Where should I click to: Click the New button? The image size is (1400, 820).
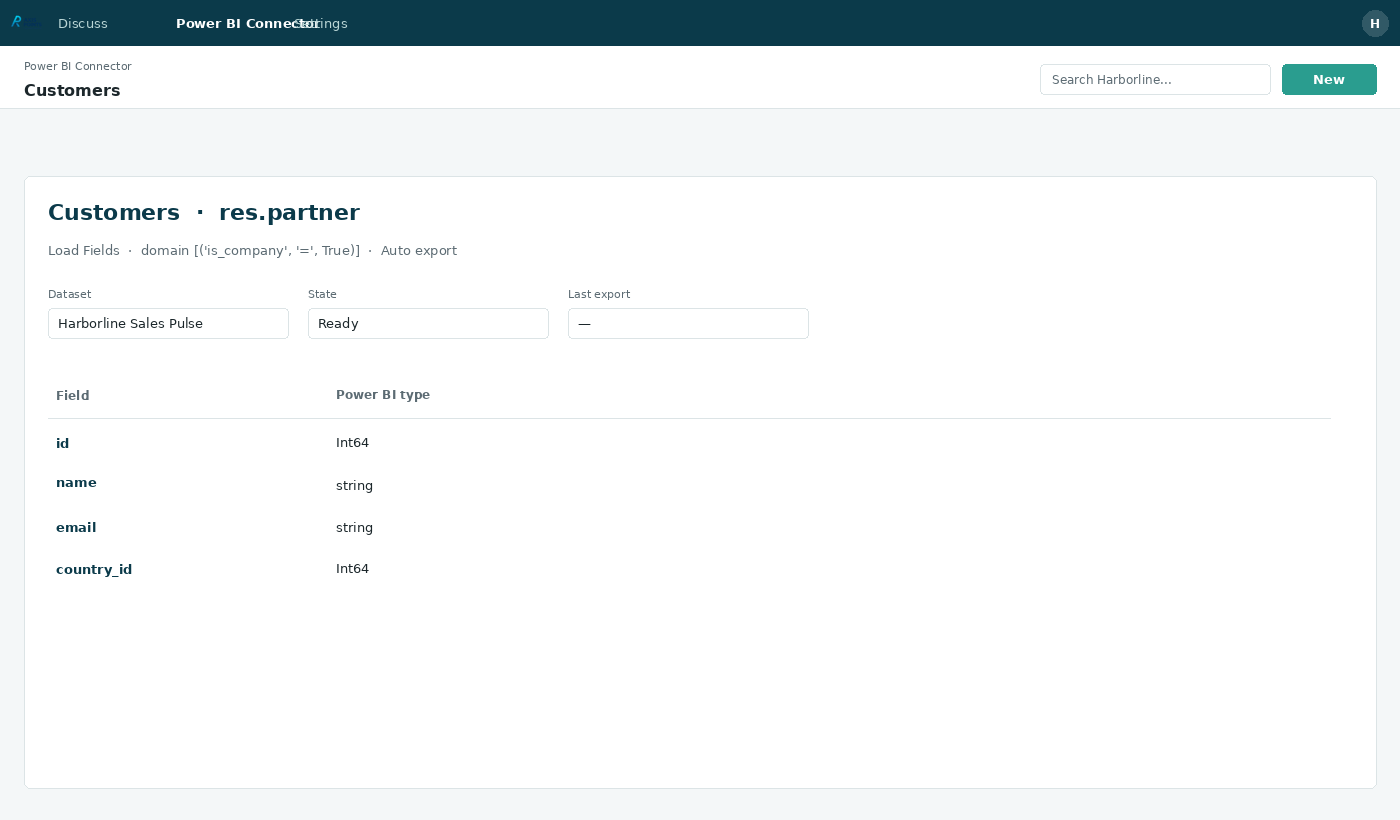point(1329,79)
